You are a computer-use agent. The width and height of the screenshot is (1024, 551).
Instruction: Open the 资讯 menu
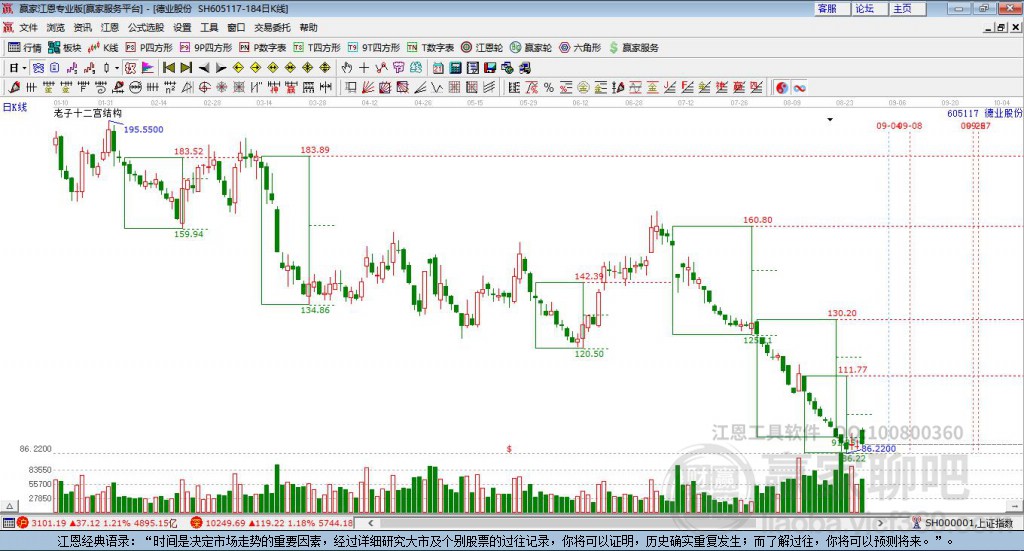coord(82,27)
